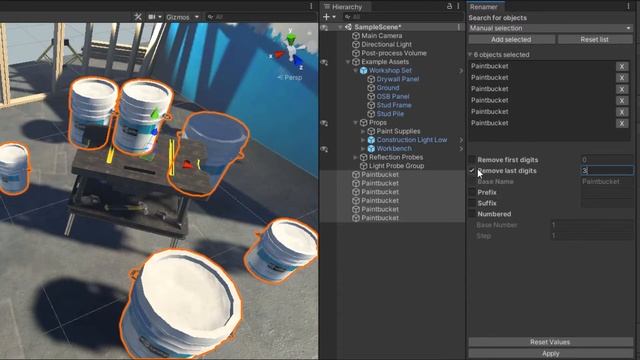Screen dimensions: 640x360
Task: Toggle scene visibility icon on Props row
Action: pos(324,123)
